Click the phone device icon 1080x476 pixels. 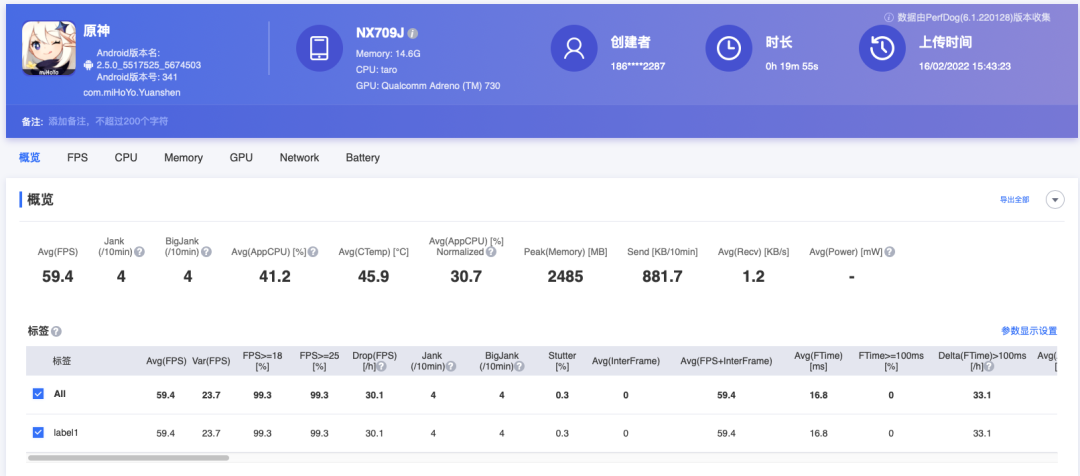coord(320,49)
